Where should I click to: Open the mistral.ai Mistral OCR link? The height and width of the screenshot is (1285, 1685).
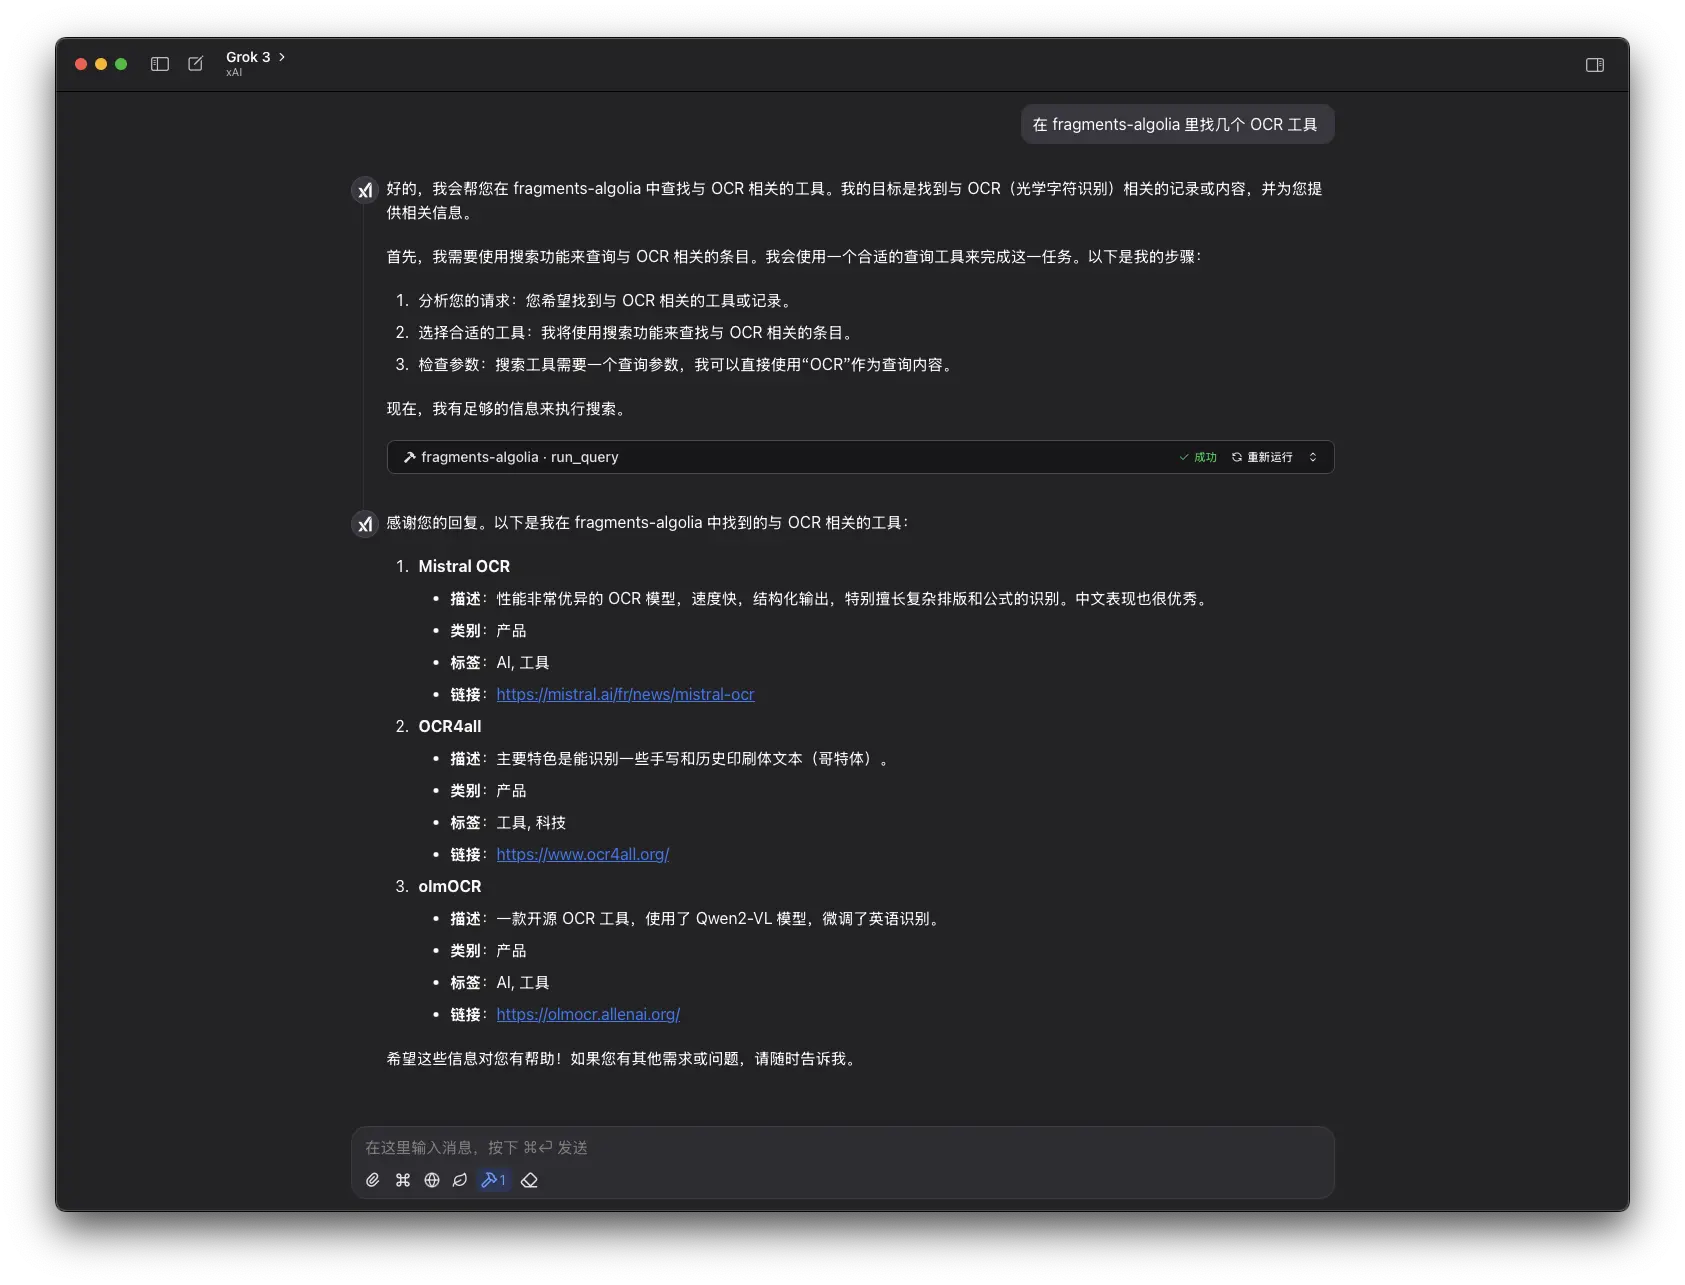625,694
